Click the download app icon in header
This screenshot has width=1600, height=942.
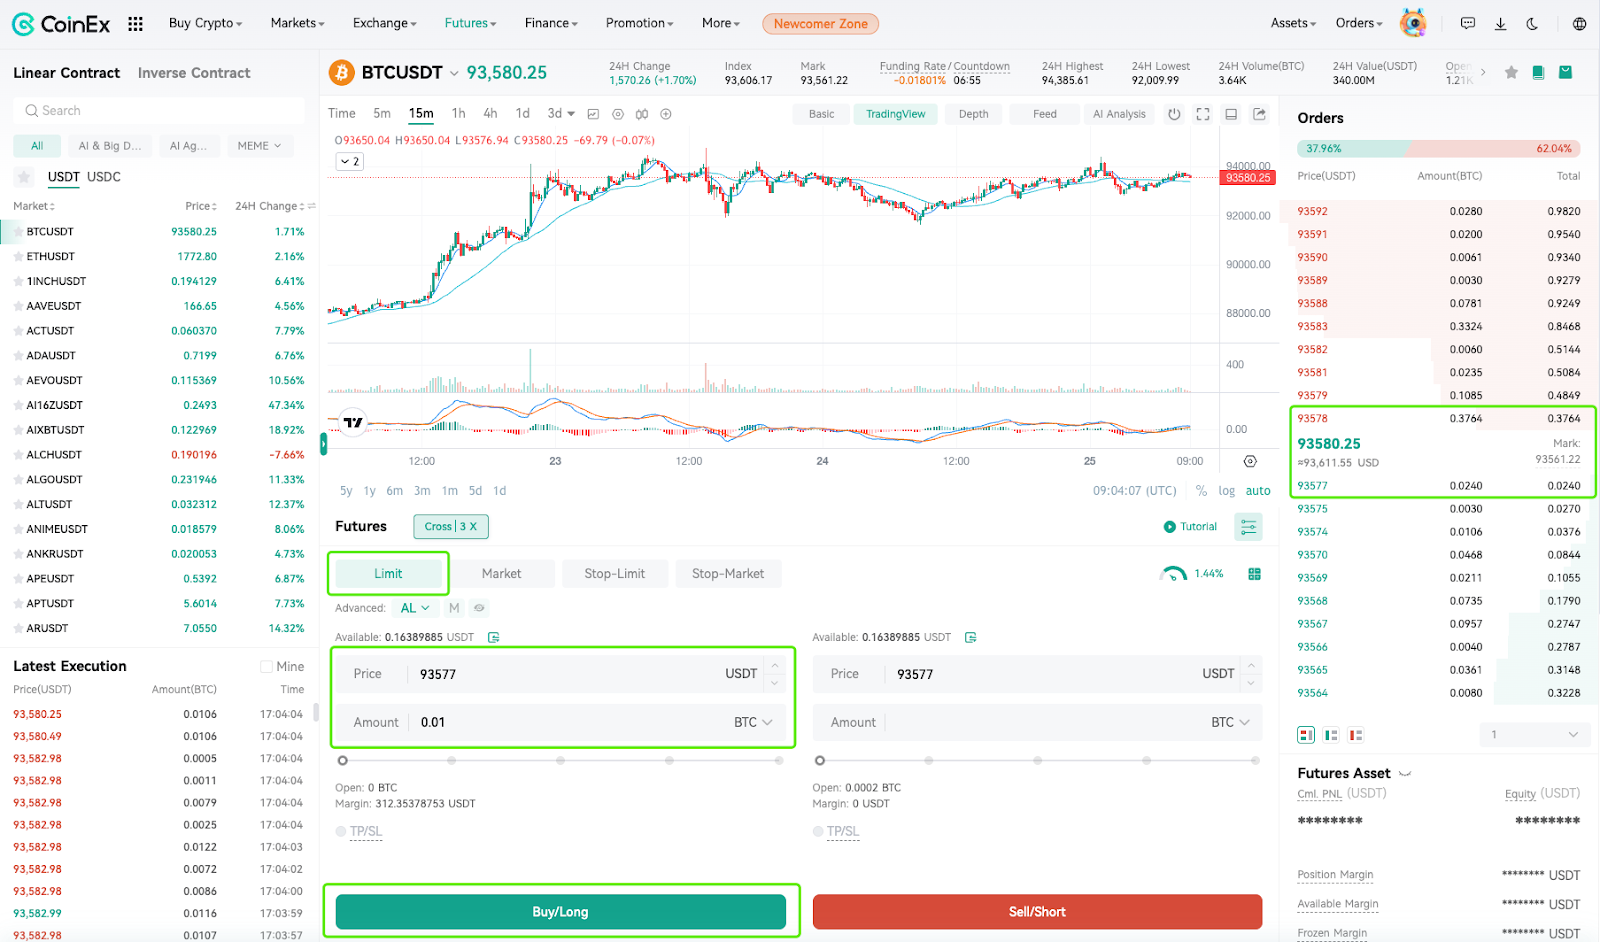1500,23
